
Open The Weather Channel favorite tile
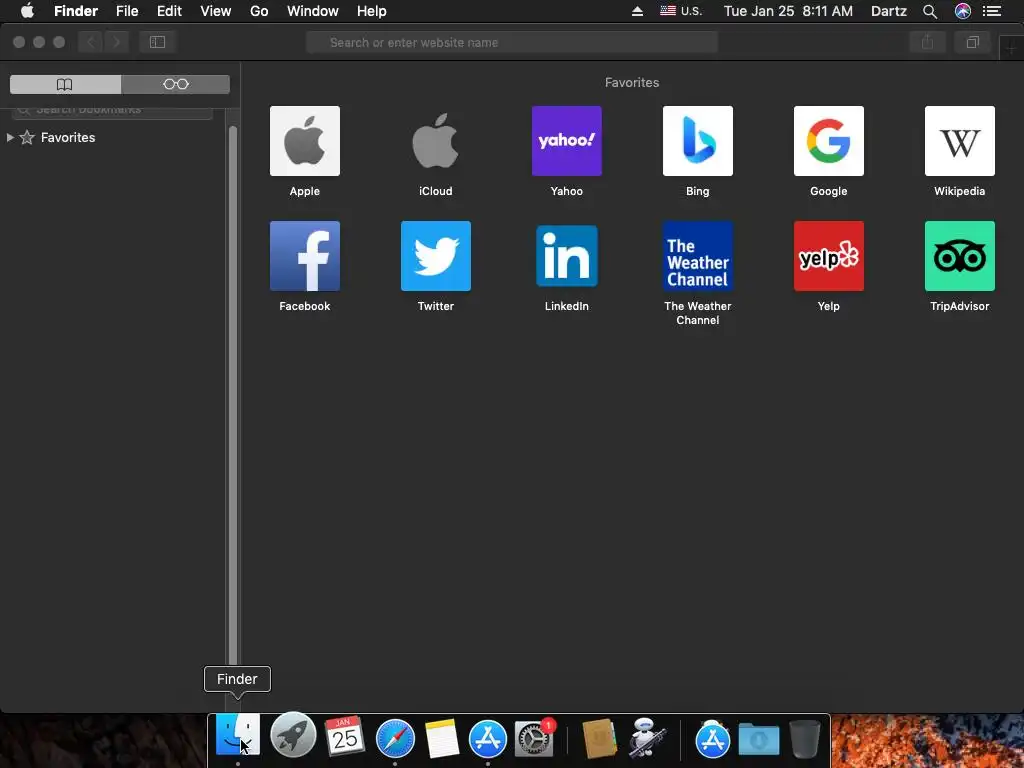coord(697,256)
